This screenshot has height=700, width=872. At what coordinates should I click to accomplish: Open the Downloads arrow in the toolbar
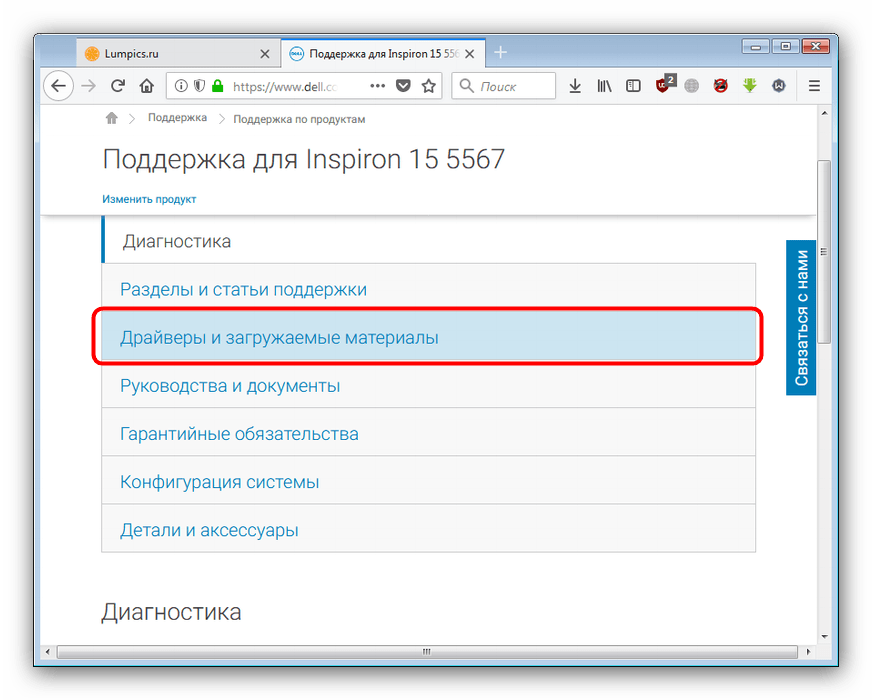[x=575, y=86]
